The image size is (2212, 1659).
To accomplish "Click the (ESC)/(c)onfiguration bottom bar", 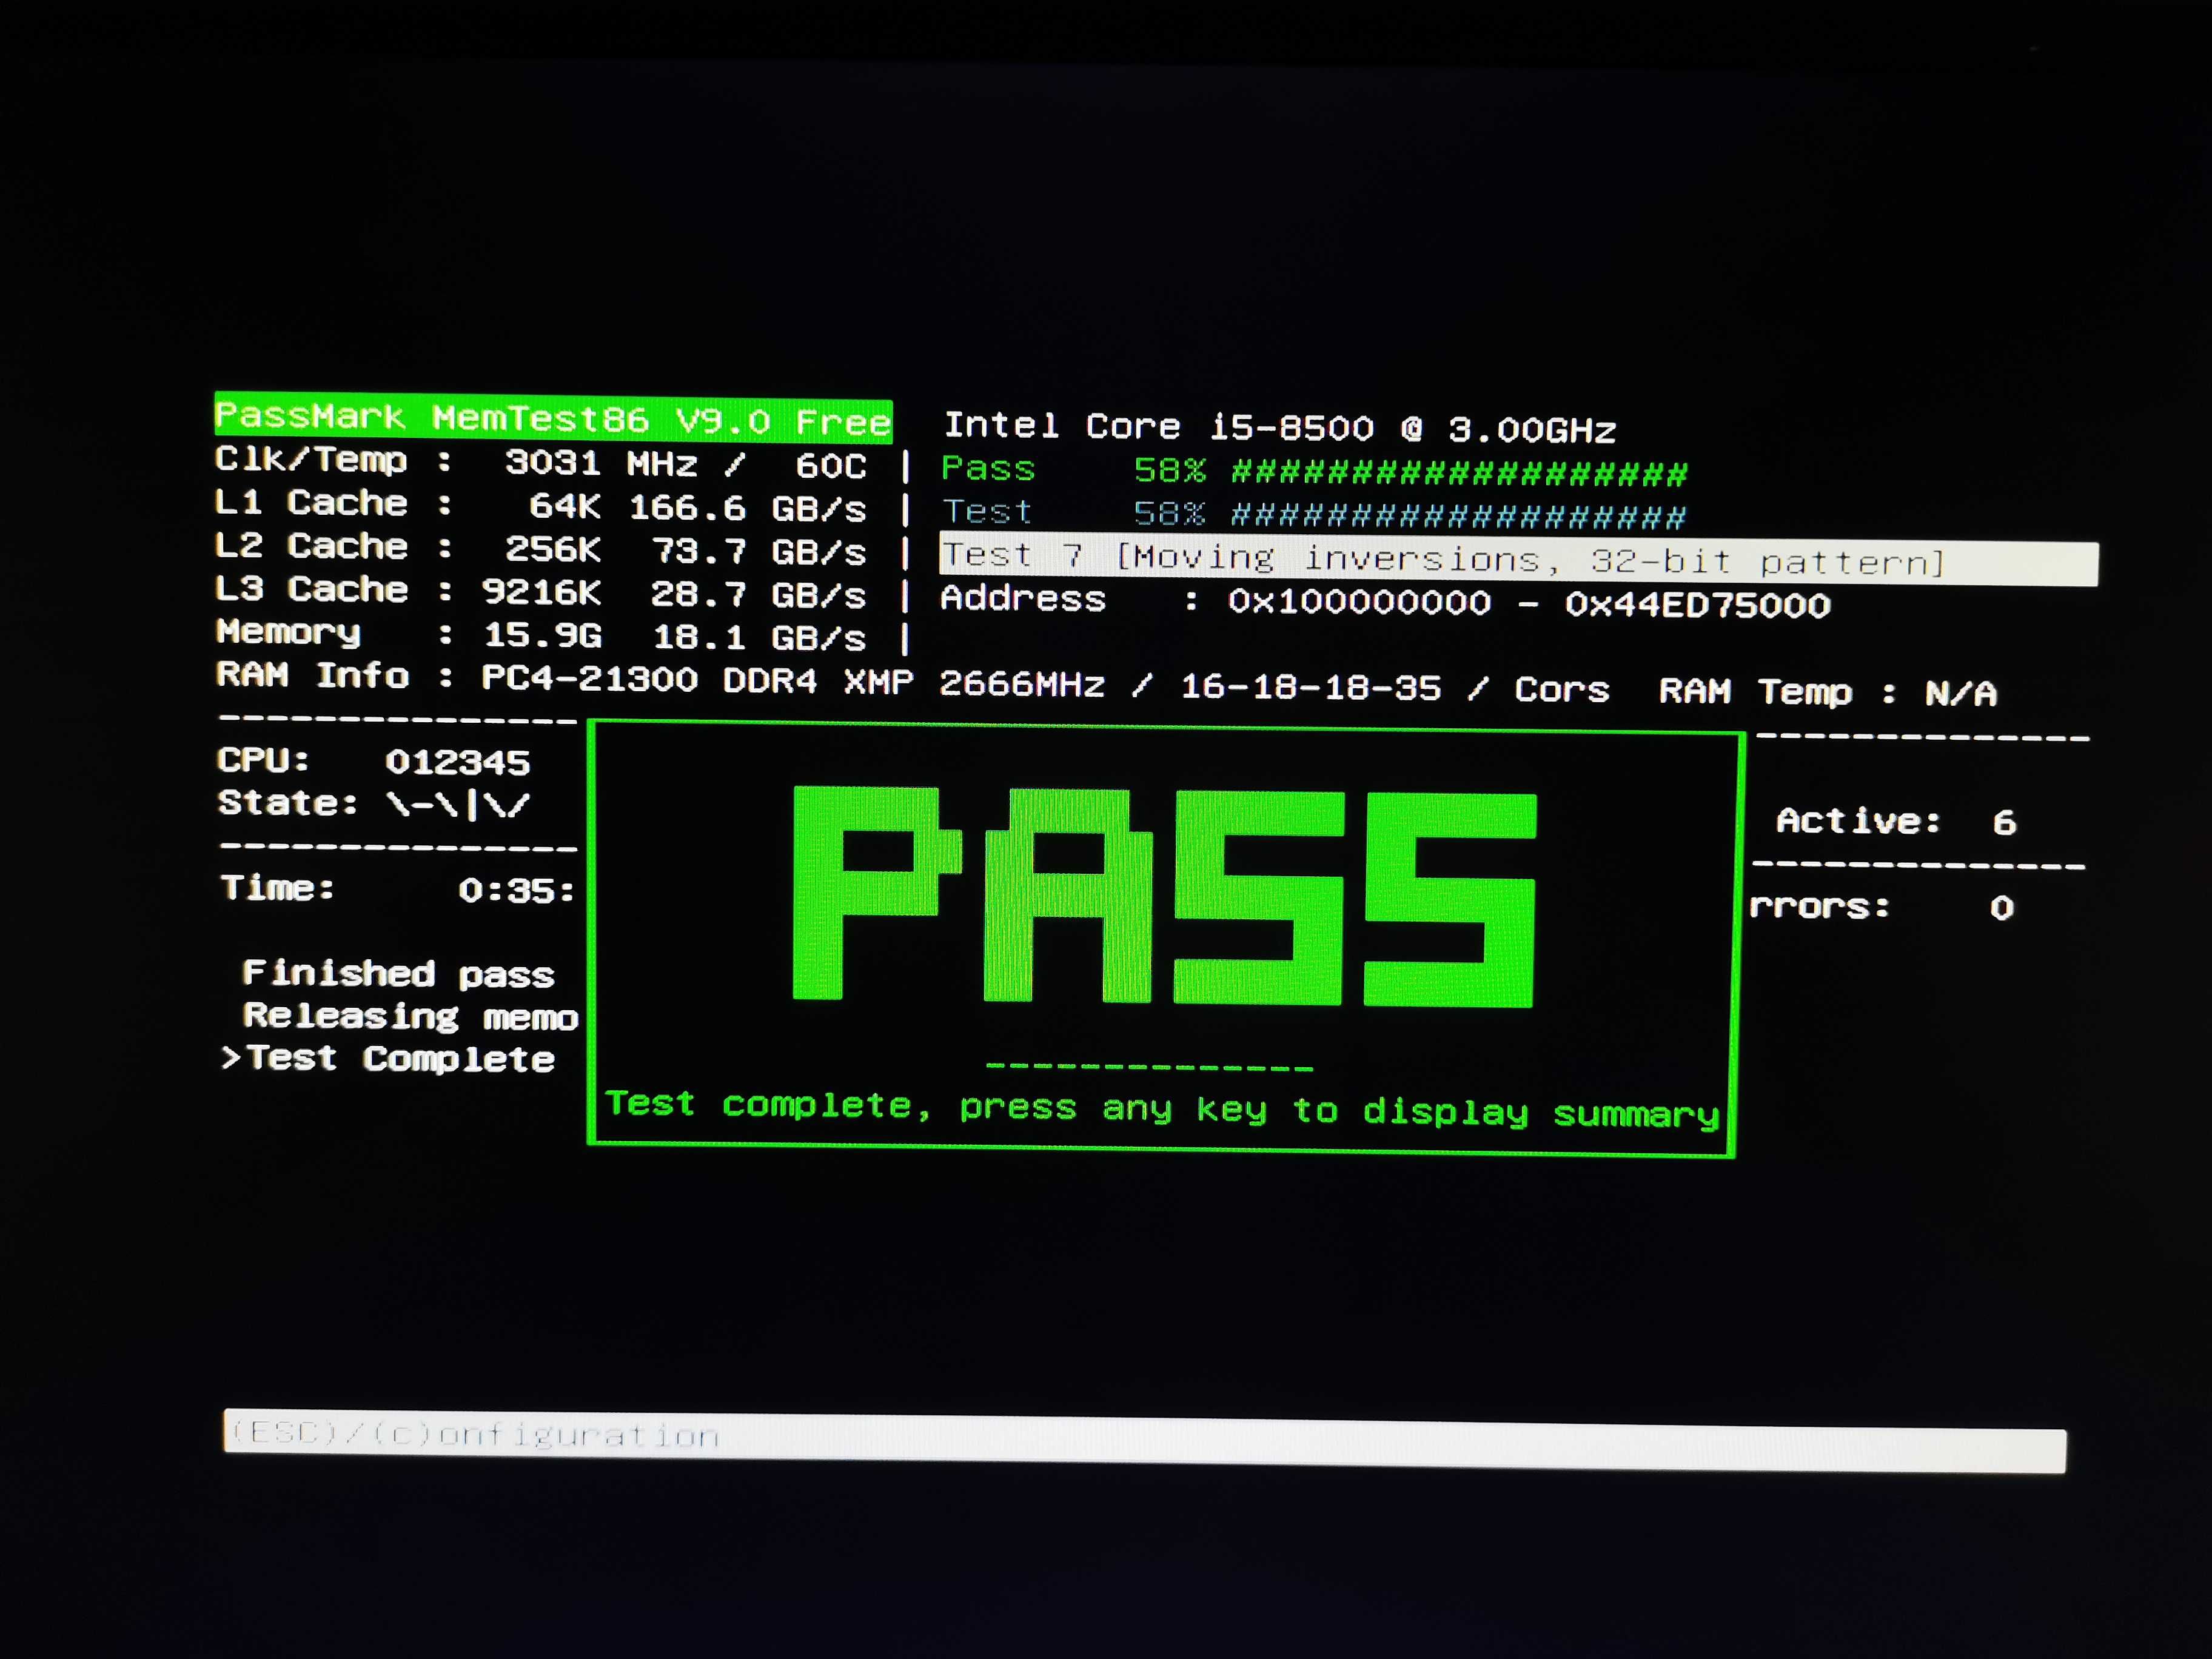I will coord(1145,1441).
